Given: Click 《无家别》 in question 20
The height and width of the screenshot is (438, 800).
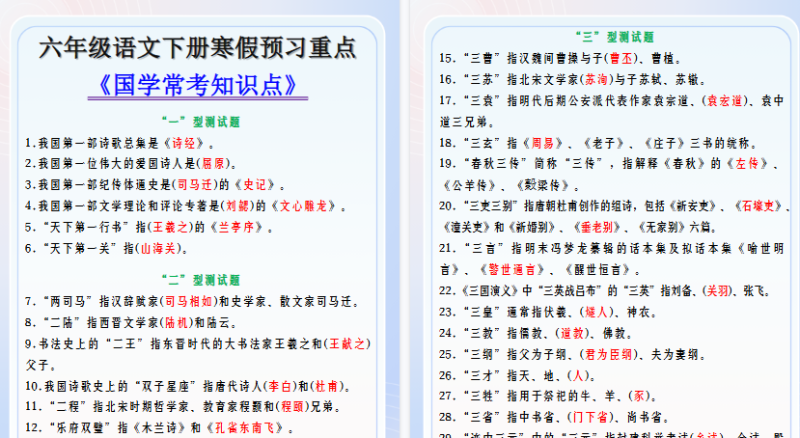Looking at the screenshot, I should click(x=660, y=227).
